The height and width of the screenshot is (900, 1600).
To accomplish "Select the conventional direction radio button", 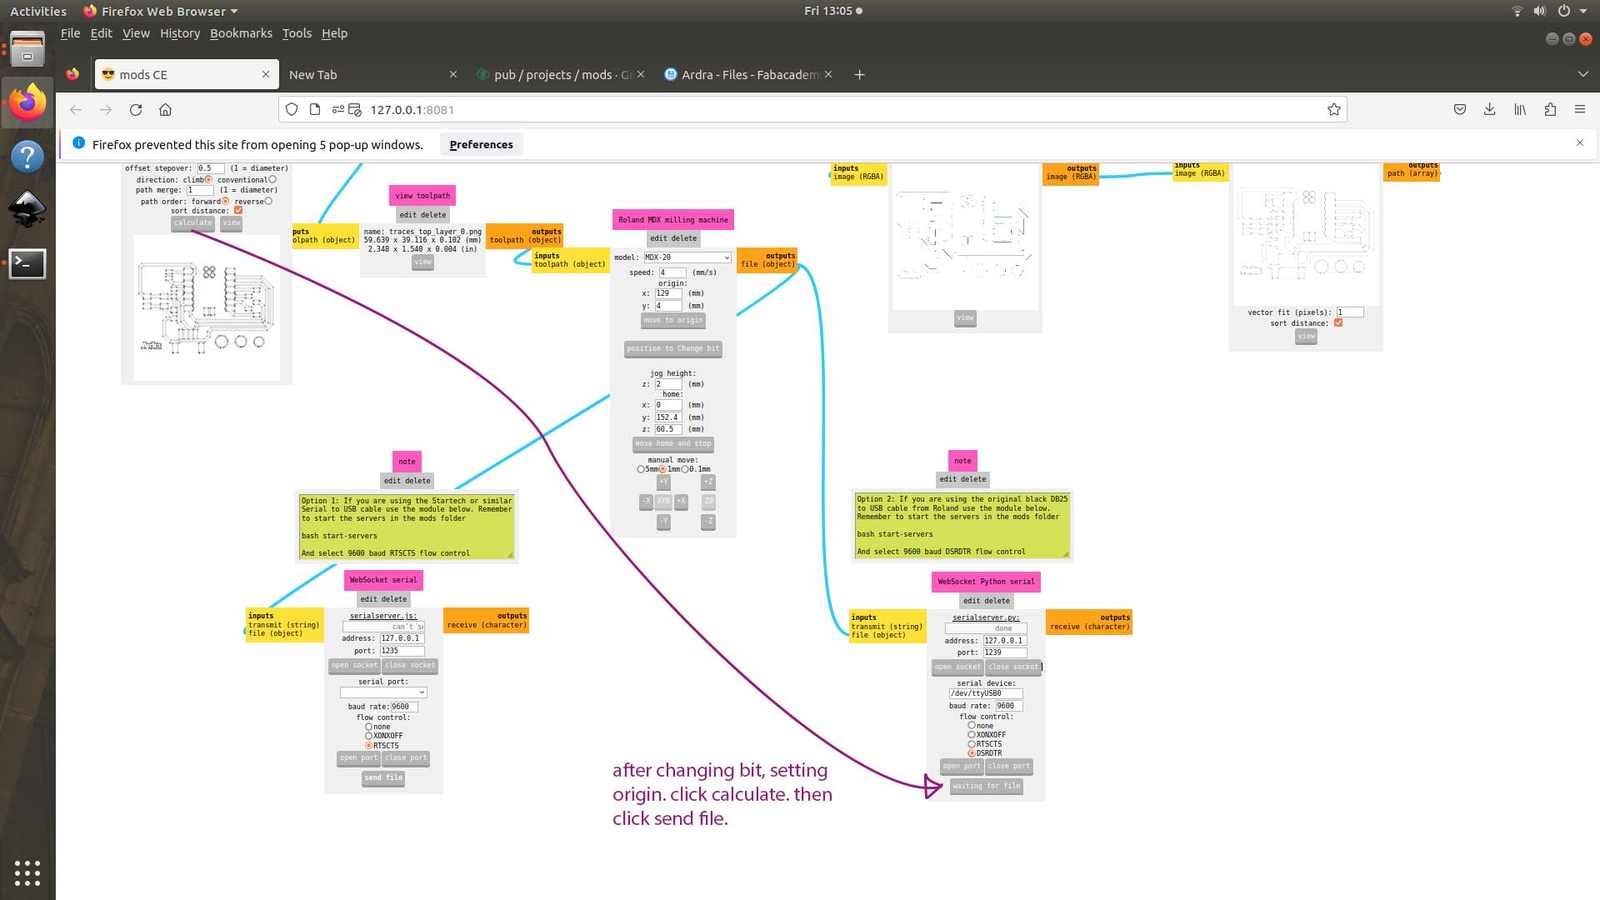I will (272, 180).
